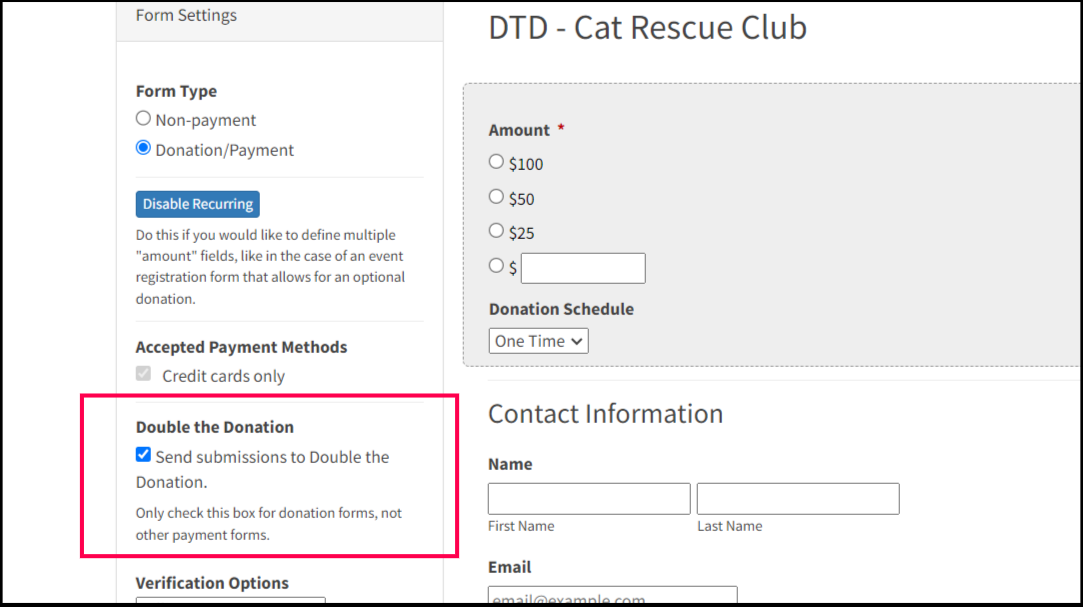
Task: Click the custom amount text box
Action: pos(583,268)
